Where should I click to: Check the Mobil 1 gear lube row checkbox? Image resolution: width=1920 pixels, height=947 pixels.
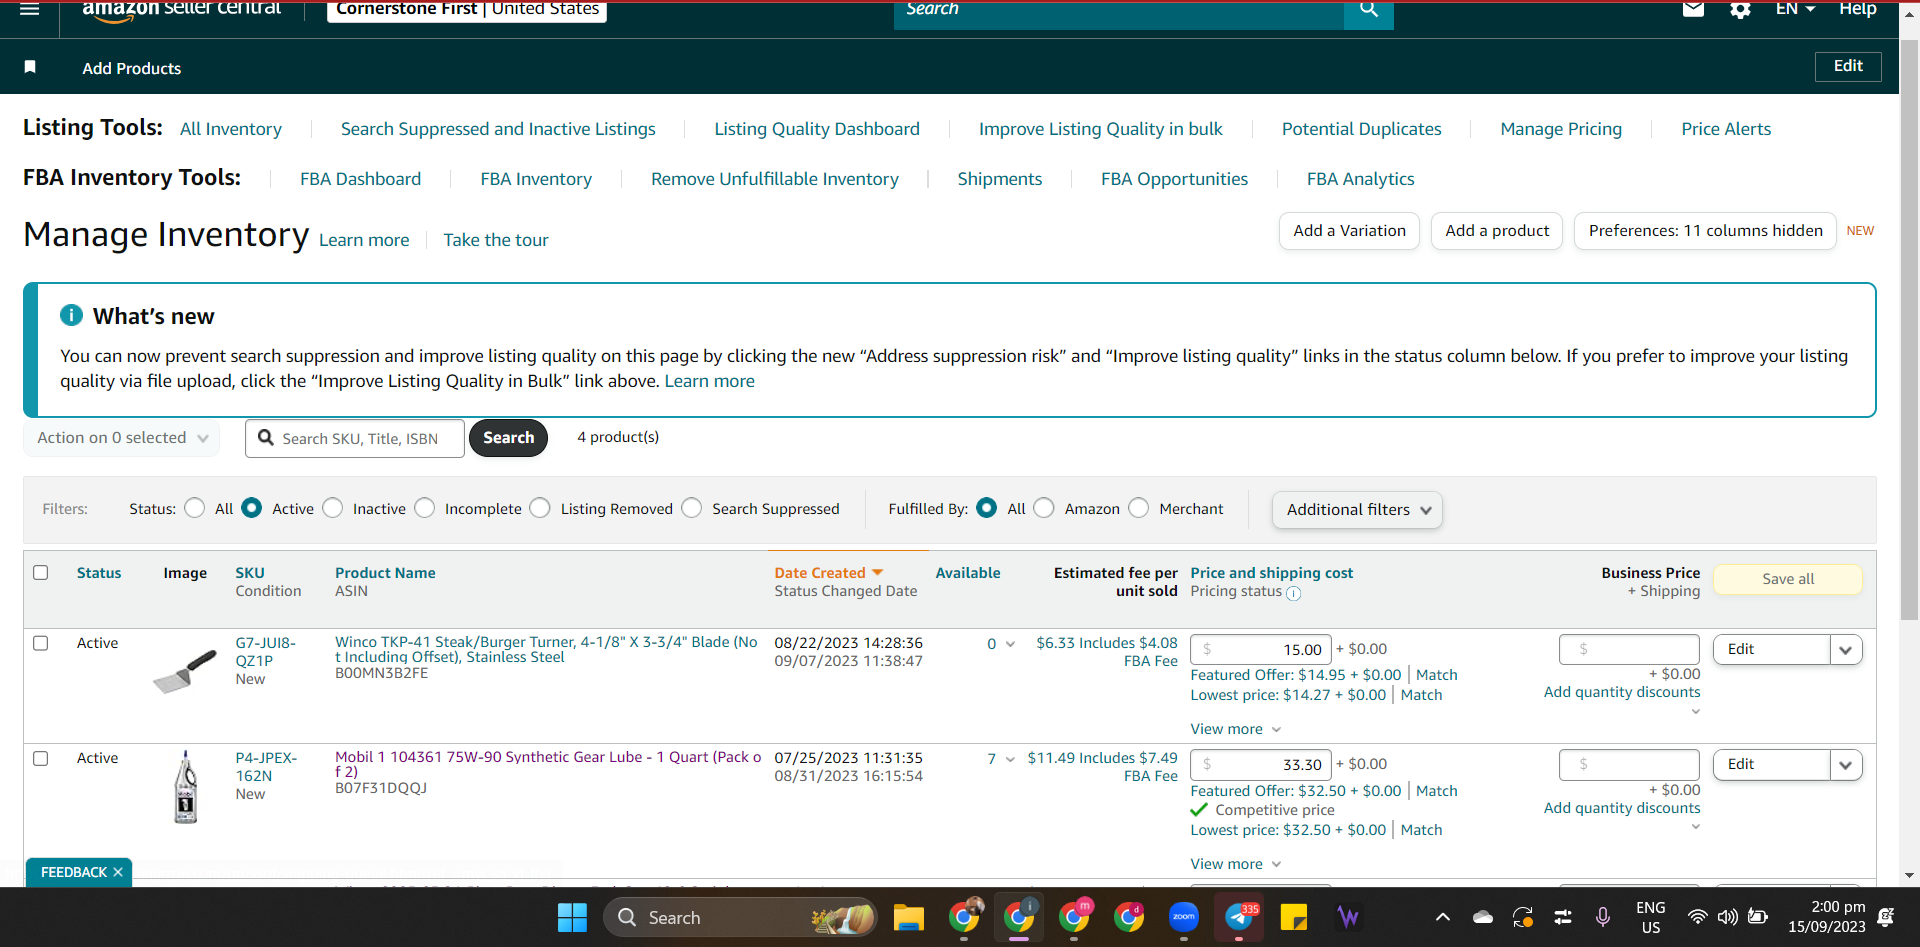tap(41, 758)
